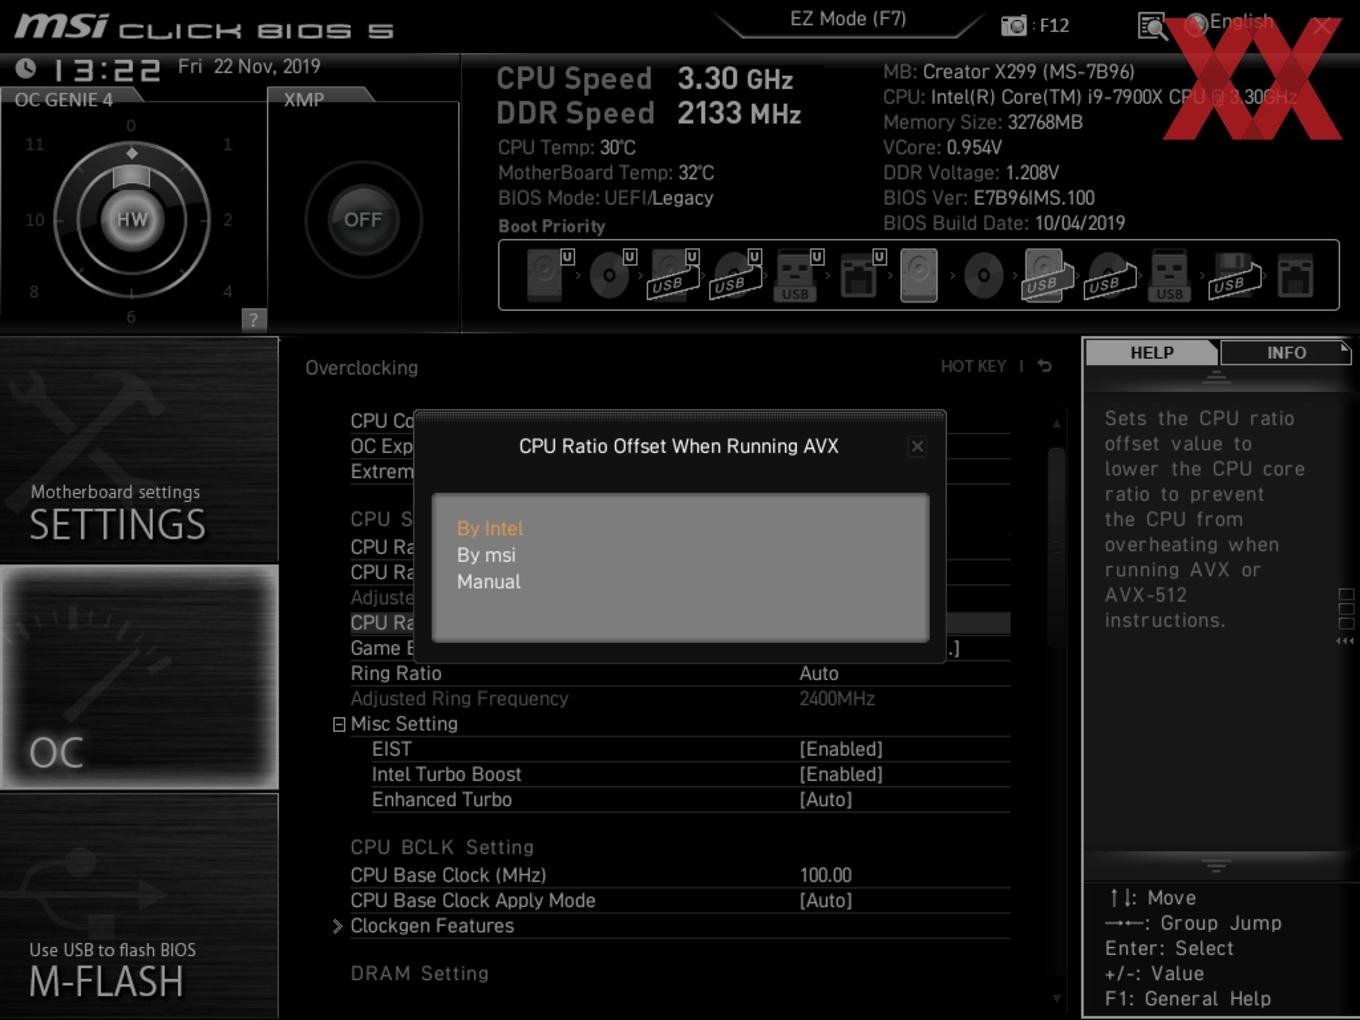This screenshot has height=1020, width=1360.
Task: Collapse the Misc Setting group
Action: click(x=339, y=724)
